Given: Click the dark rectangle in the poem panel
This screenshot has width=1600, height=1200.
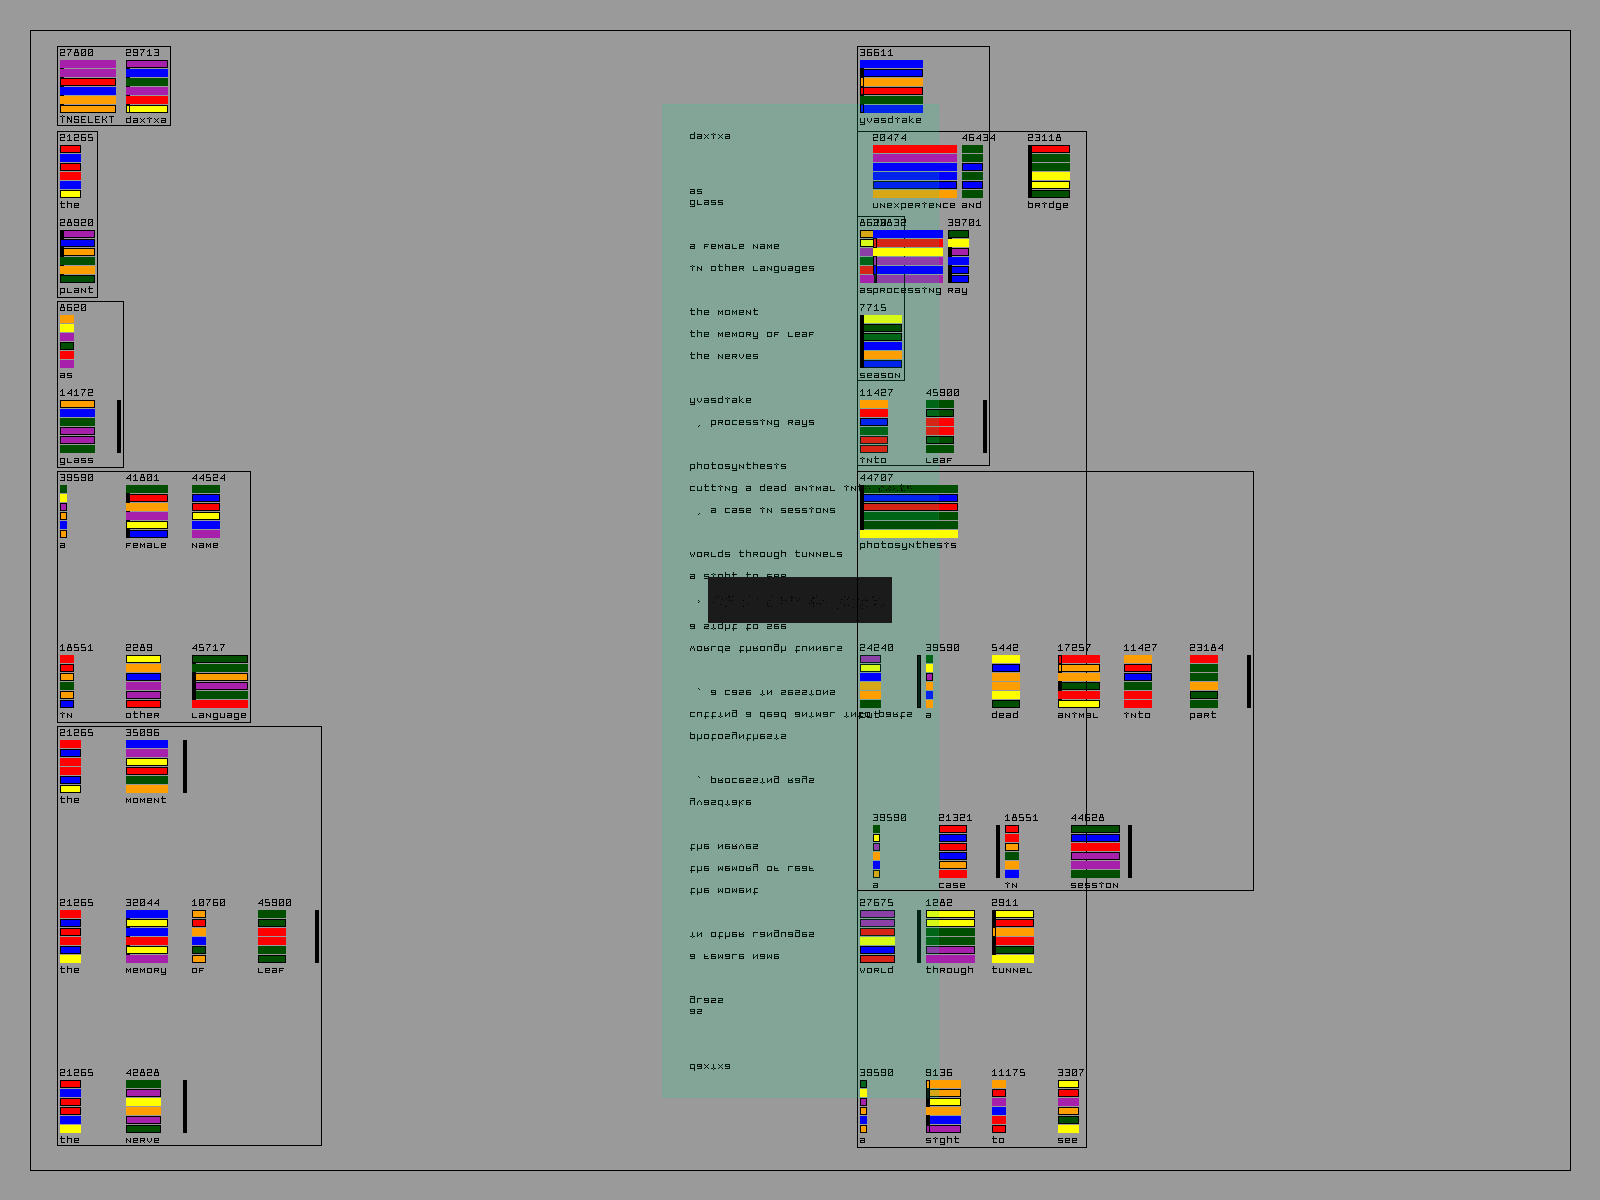Looking at the screenshot, I should pyautogui.click(x=799, y=600).
